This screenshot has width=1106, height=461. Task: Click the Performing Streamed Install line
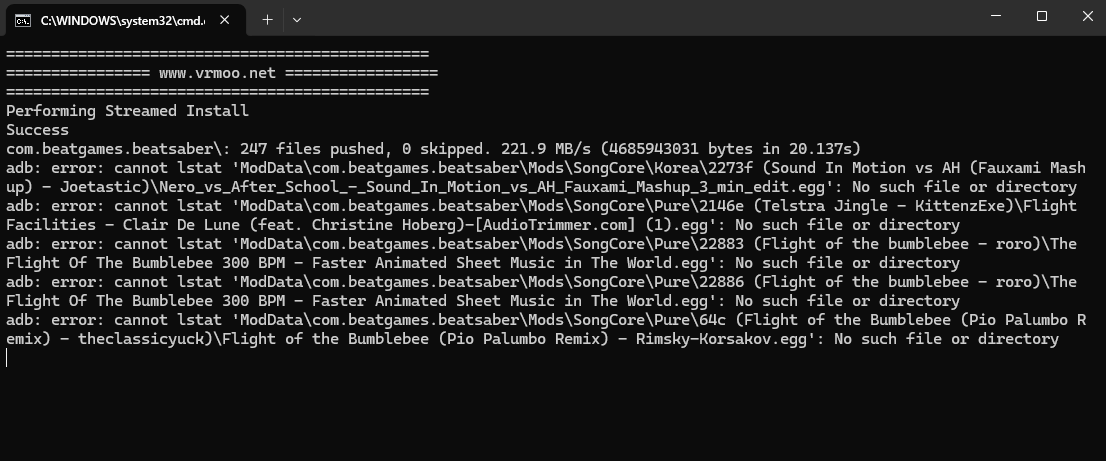[x=127, y=111]
